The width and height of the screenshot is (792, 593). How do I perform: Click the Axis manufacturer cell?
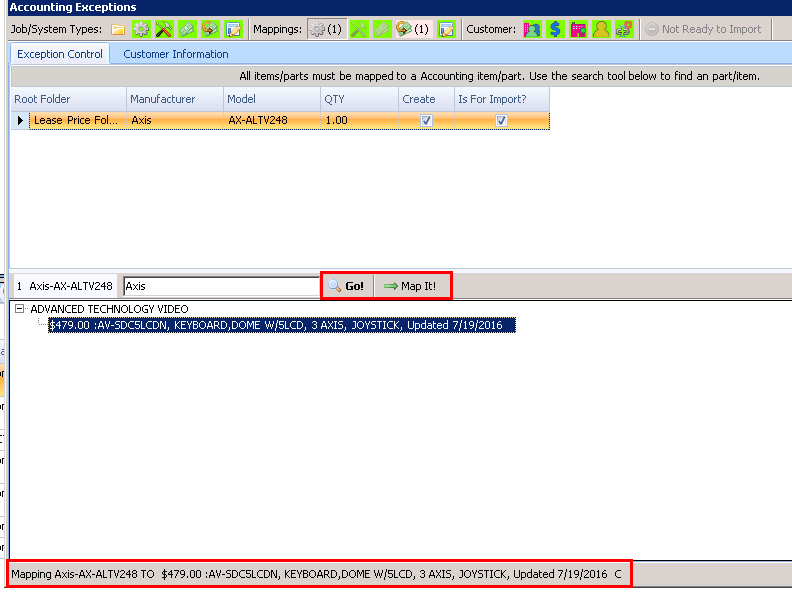(175, 121)
